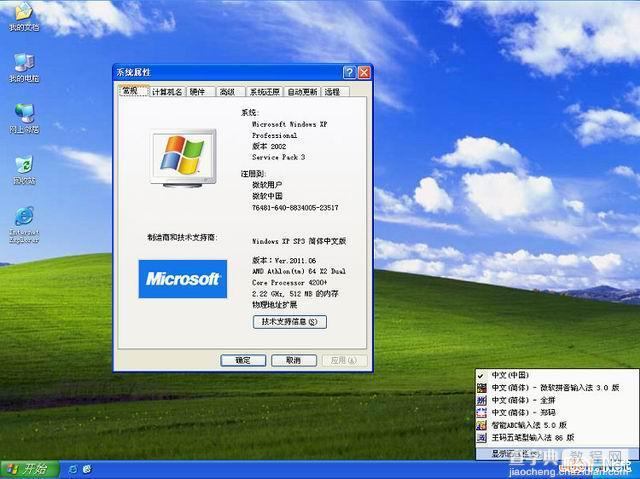Image resolution: width=640 pixels, height=479 pixels.
Task: Click the 'Windows XP SP3 简体中文版' text
Action: click(299, 241)
